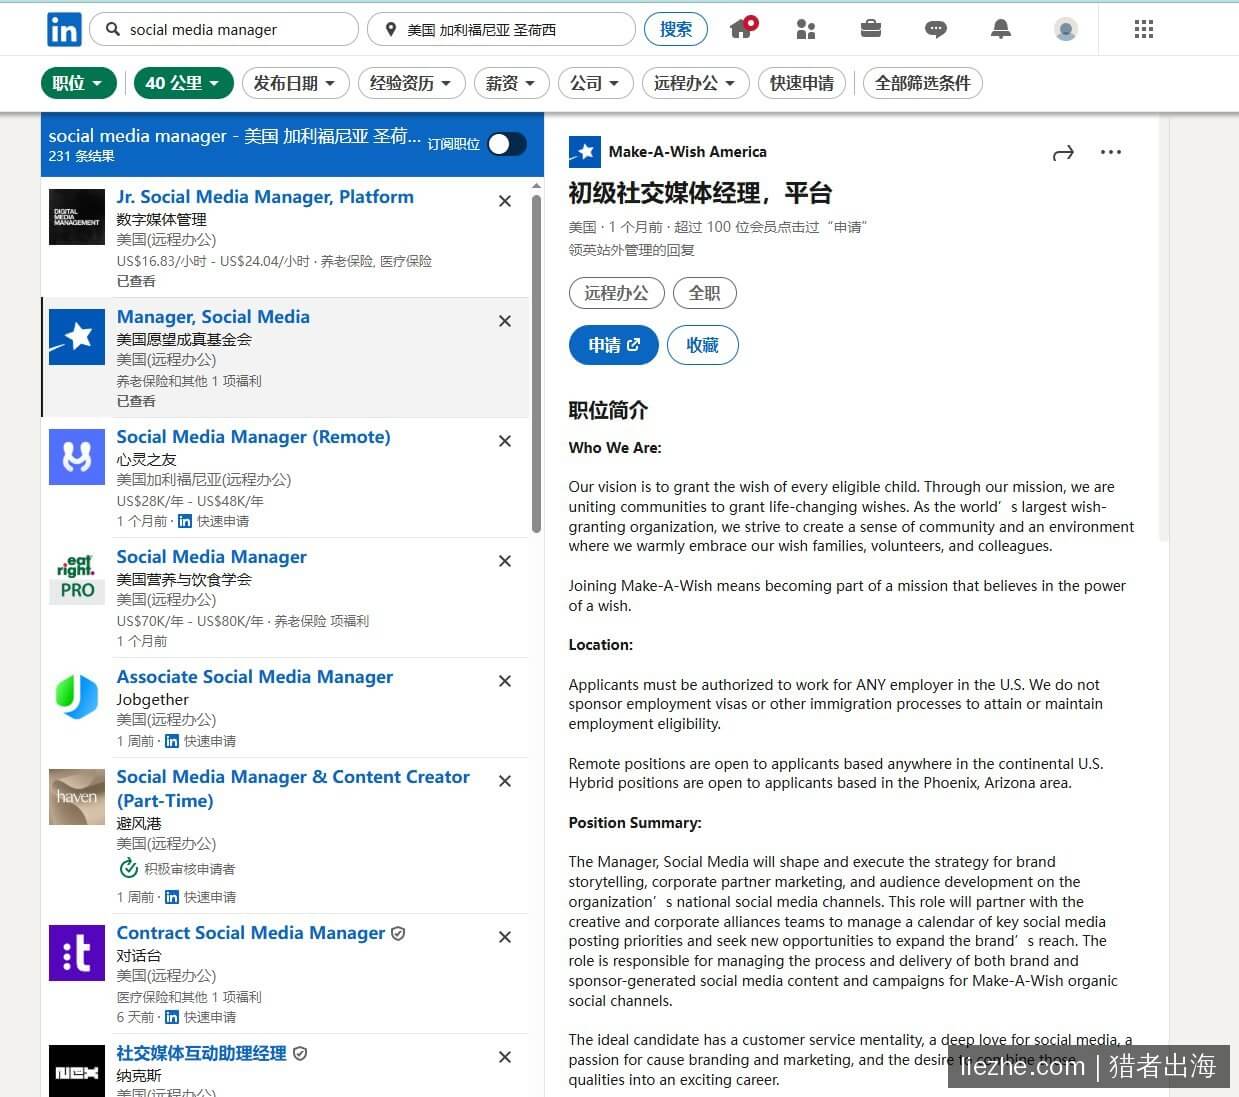Viewport: 1239px width, 1097px height.
Task: Click the social media manager search field
Action: [x=224, y=29]
